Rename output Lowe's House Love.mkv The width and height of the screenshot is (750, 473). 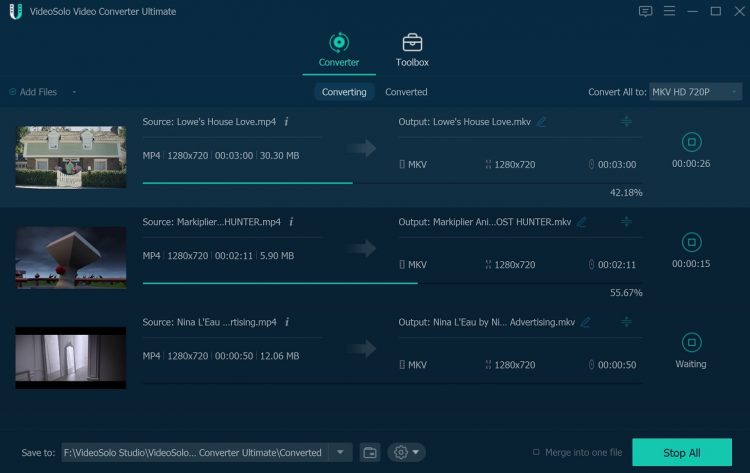[x=541, y=122]
